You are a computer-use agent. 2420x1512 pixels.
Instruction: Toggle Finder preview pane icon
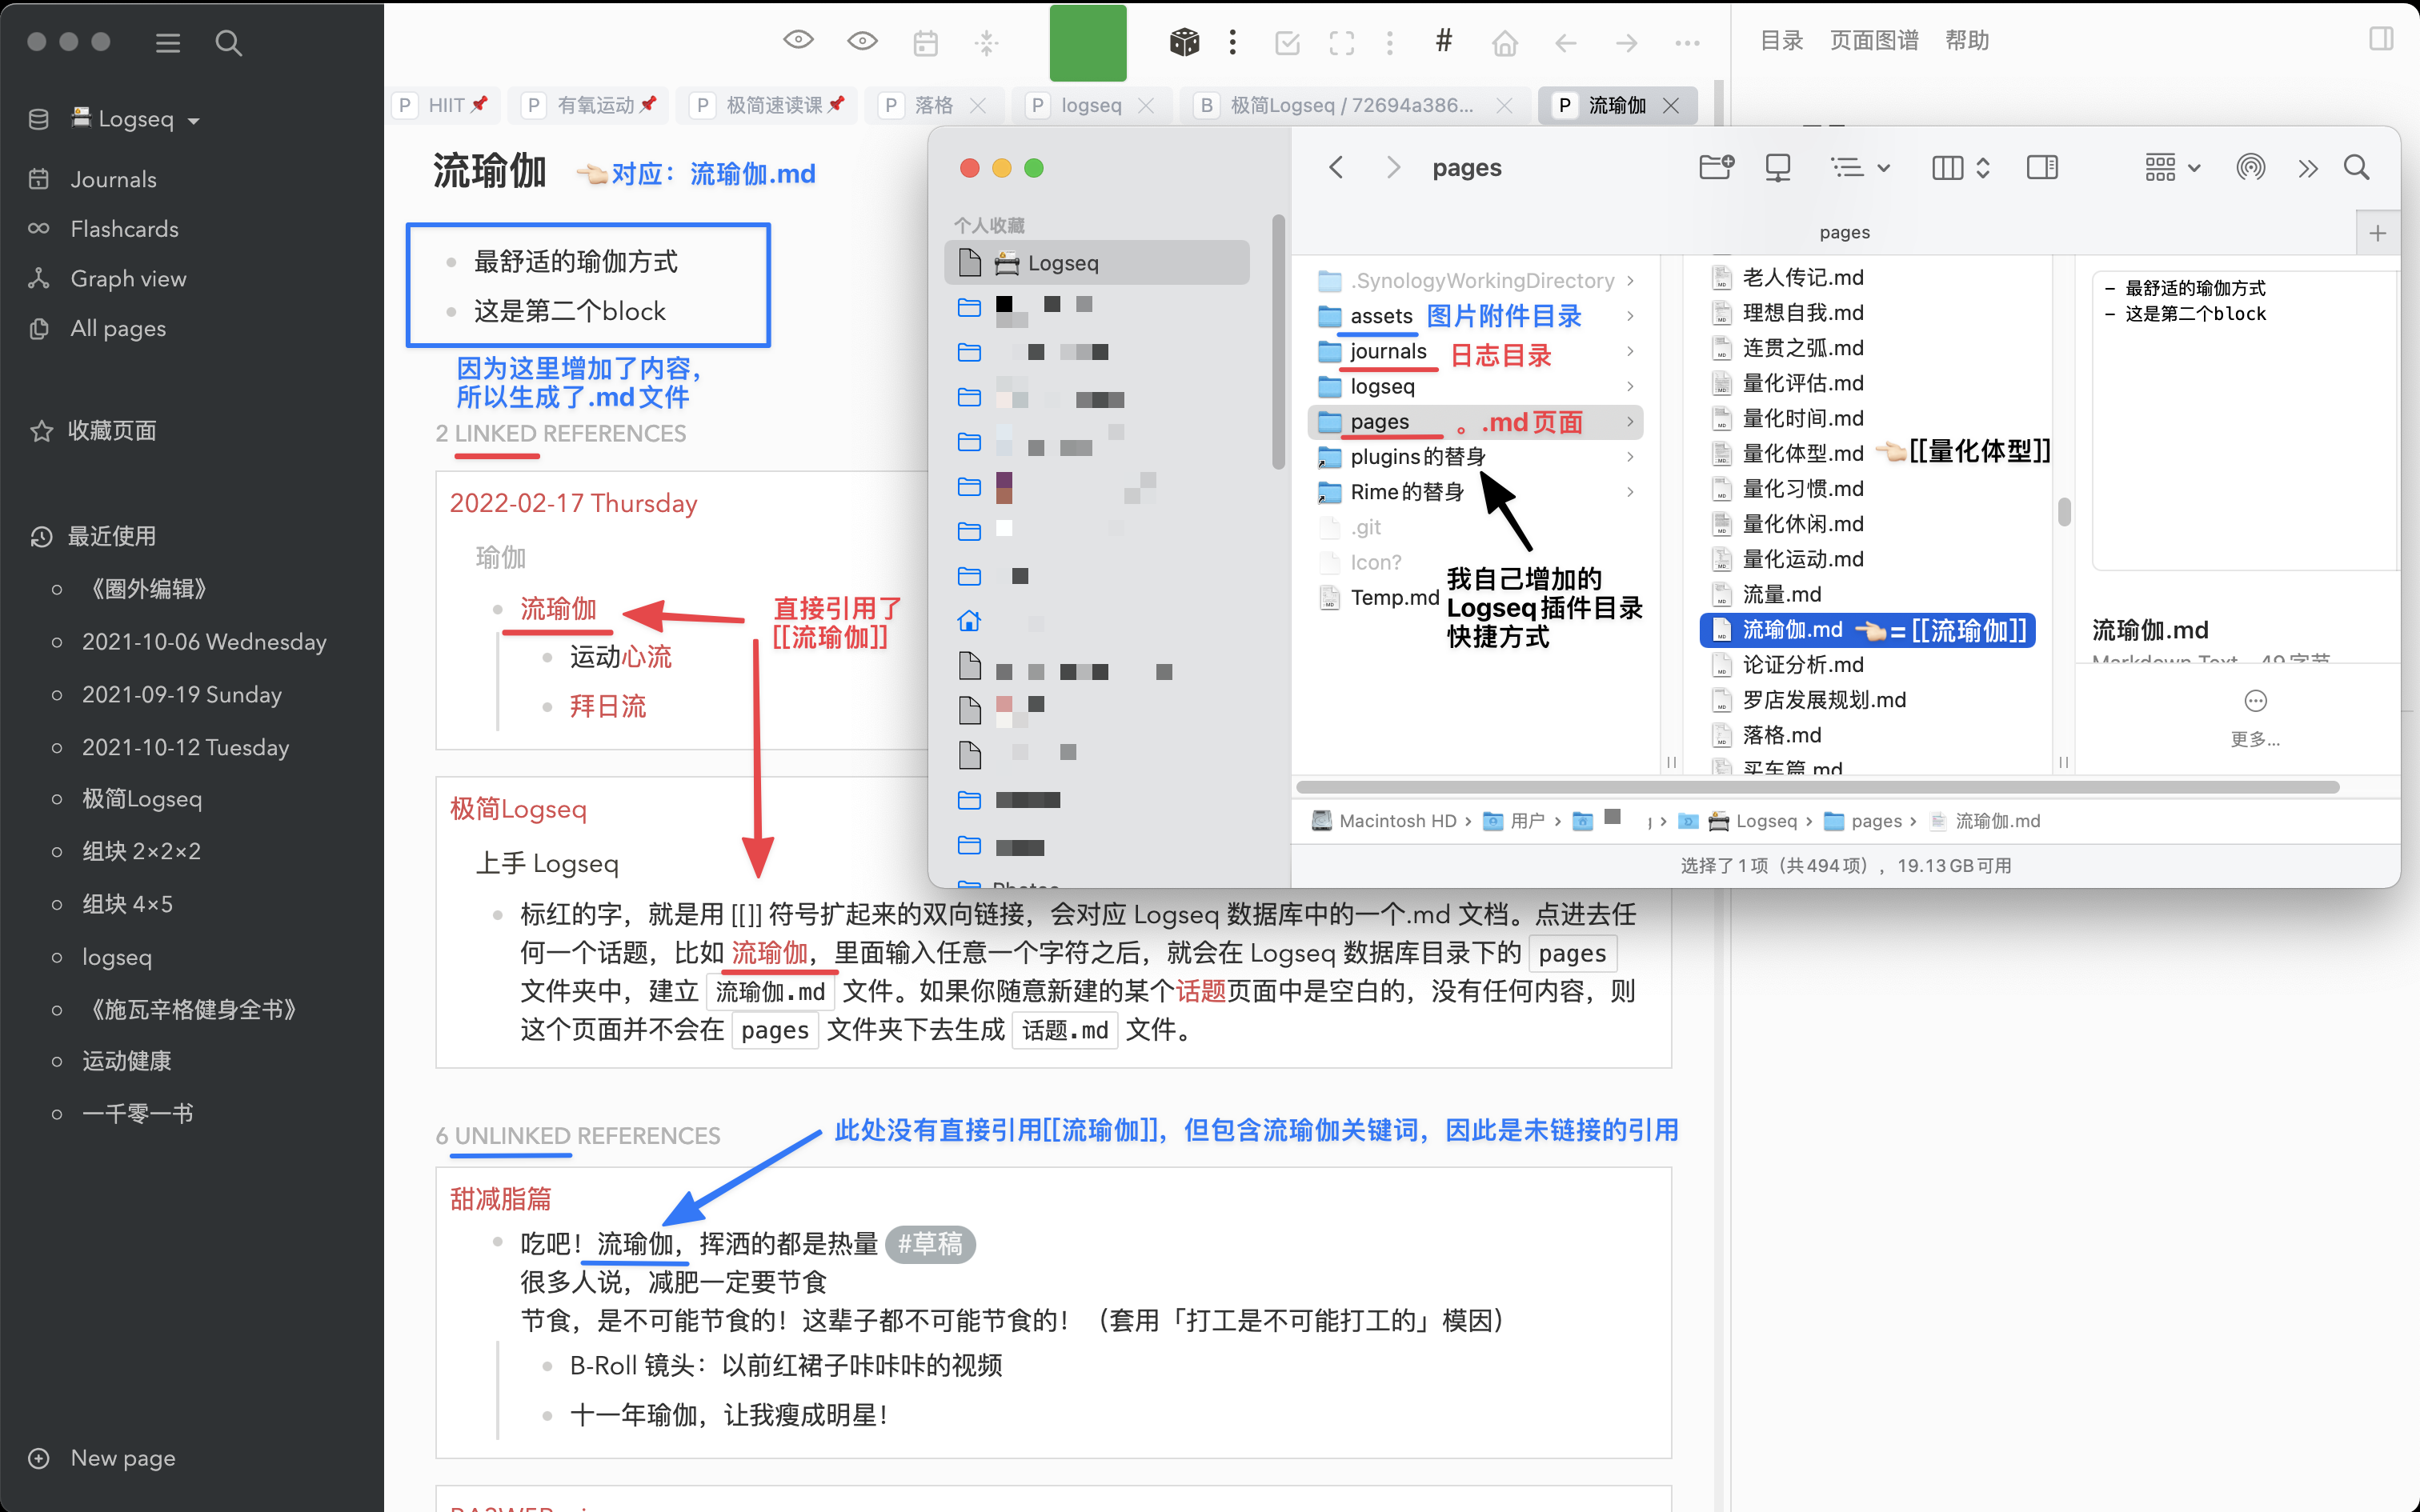[2042, 167]
